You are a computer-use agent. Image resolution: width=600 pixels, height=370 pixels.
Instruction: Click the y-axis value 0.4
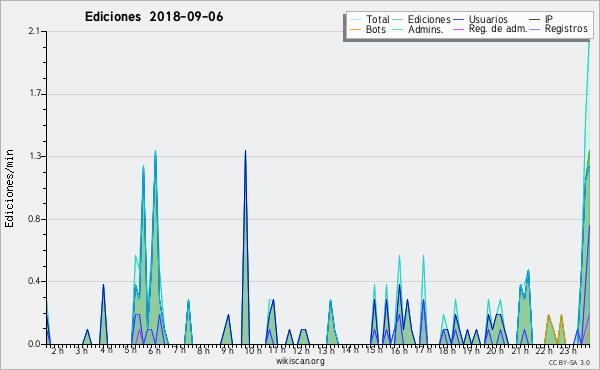point(34,282)
